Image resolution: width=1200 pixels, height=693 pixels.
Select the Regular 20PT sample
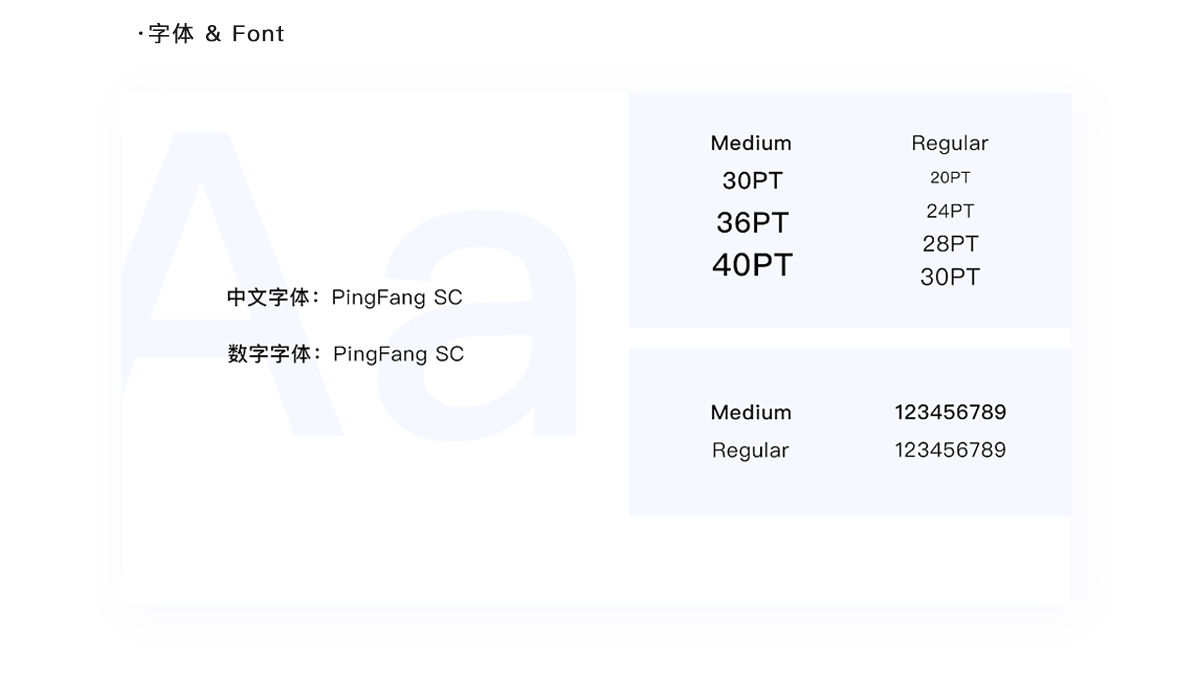tap(950, 178)
